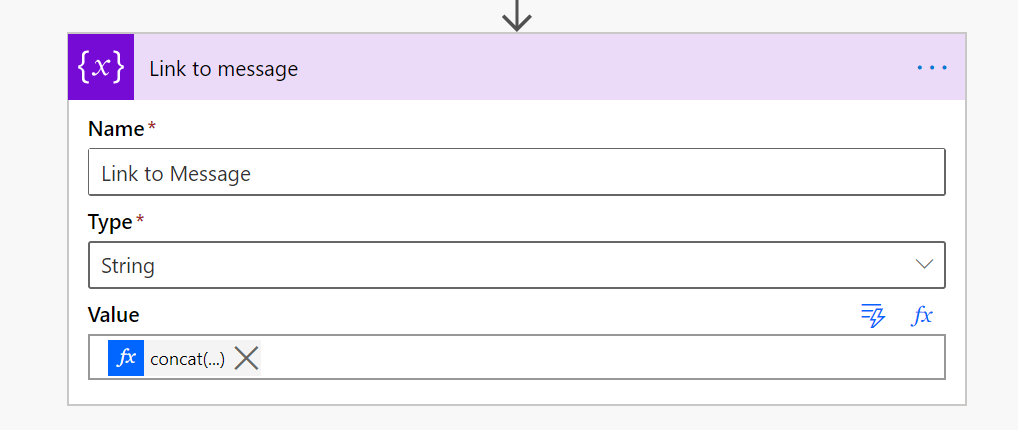Click the purple variable icon in card header
The height and width of the screenshot is (430, 1018).
101,67
